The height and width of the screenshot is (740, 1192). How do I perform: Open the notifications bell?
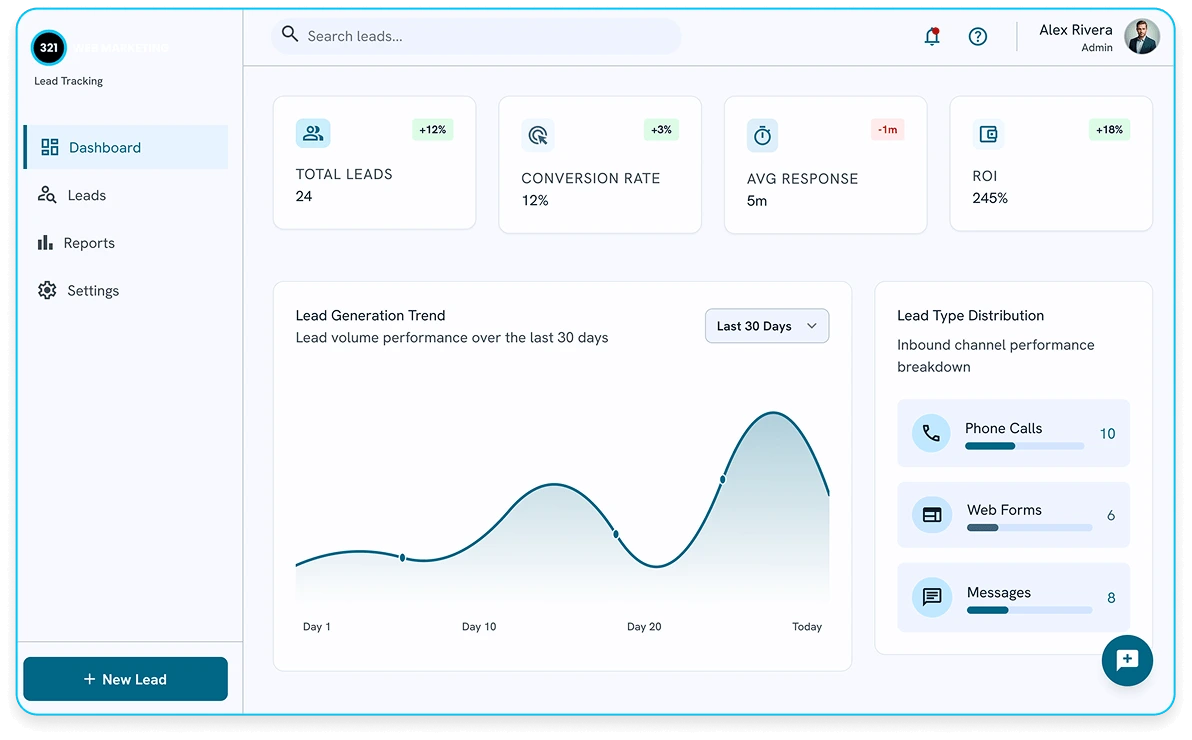pos(932,36)
